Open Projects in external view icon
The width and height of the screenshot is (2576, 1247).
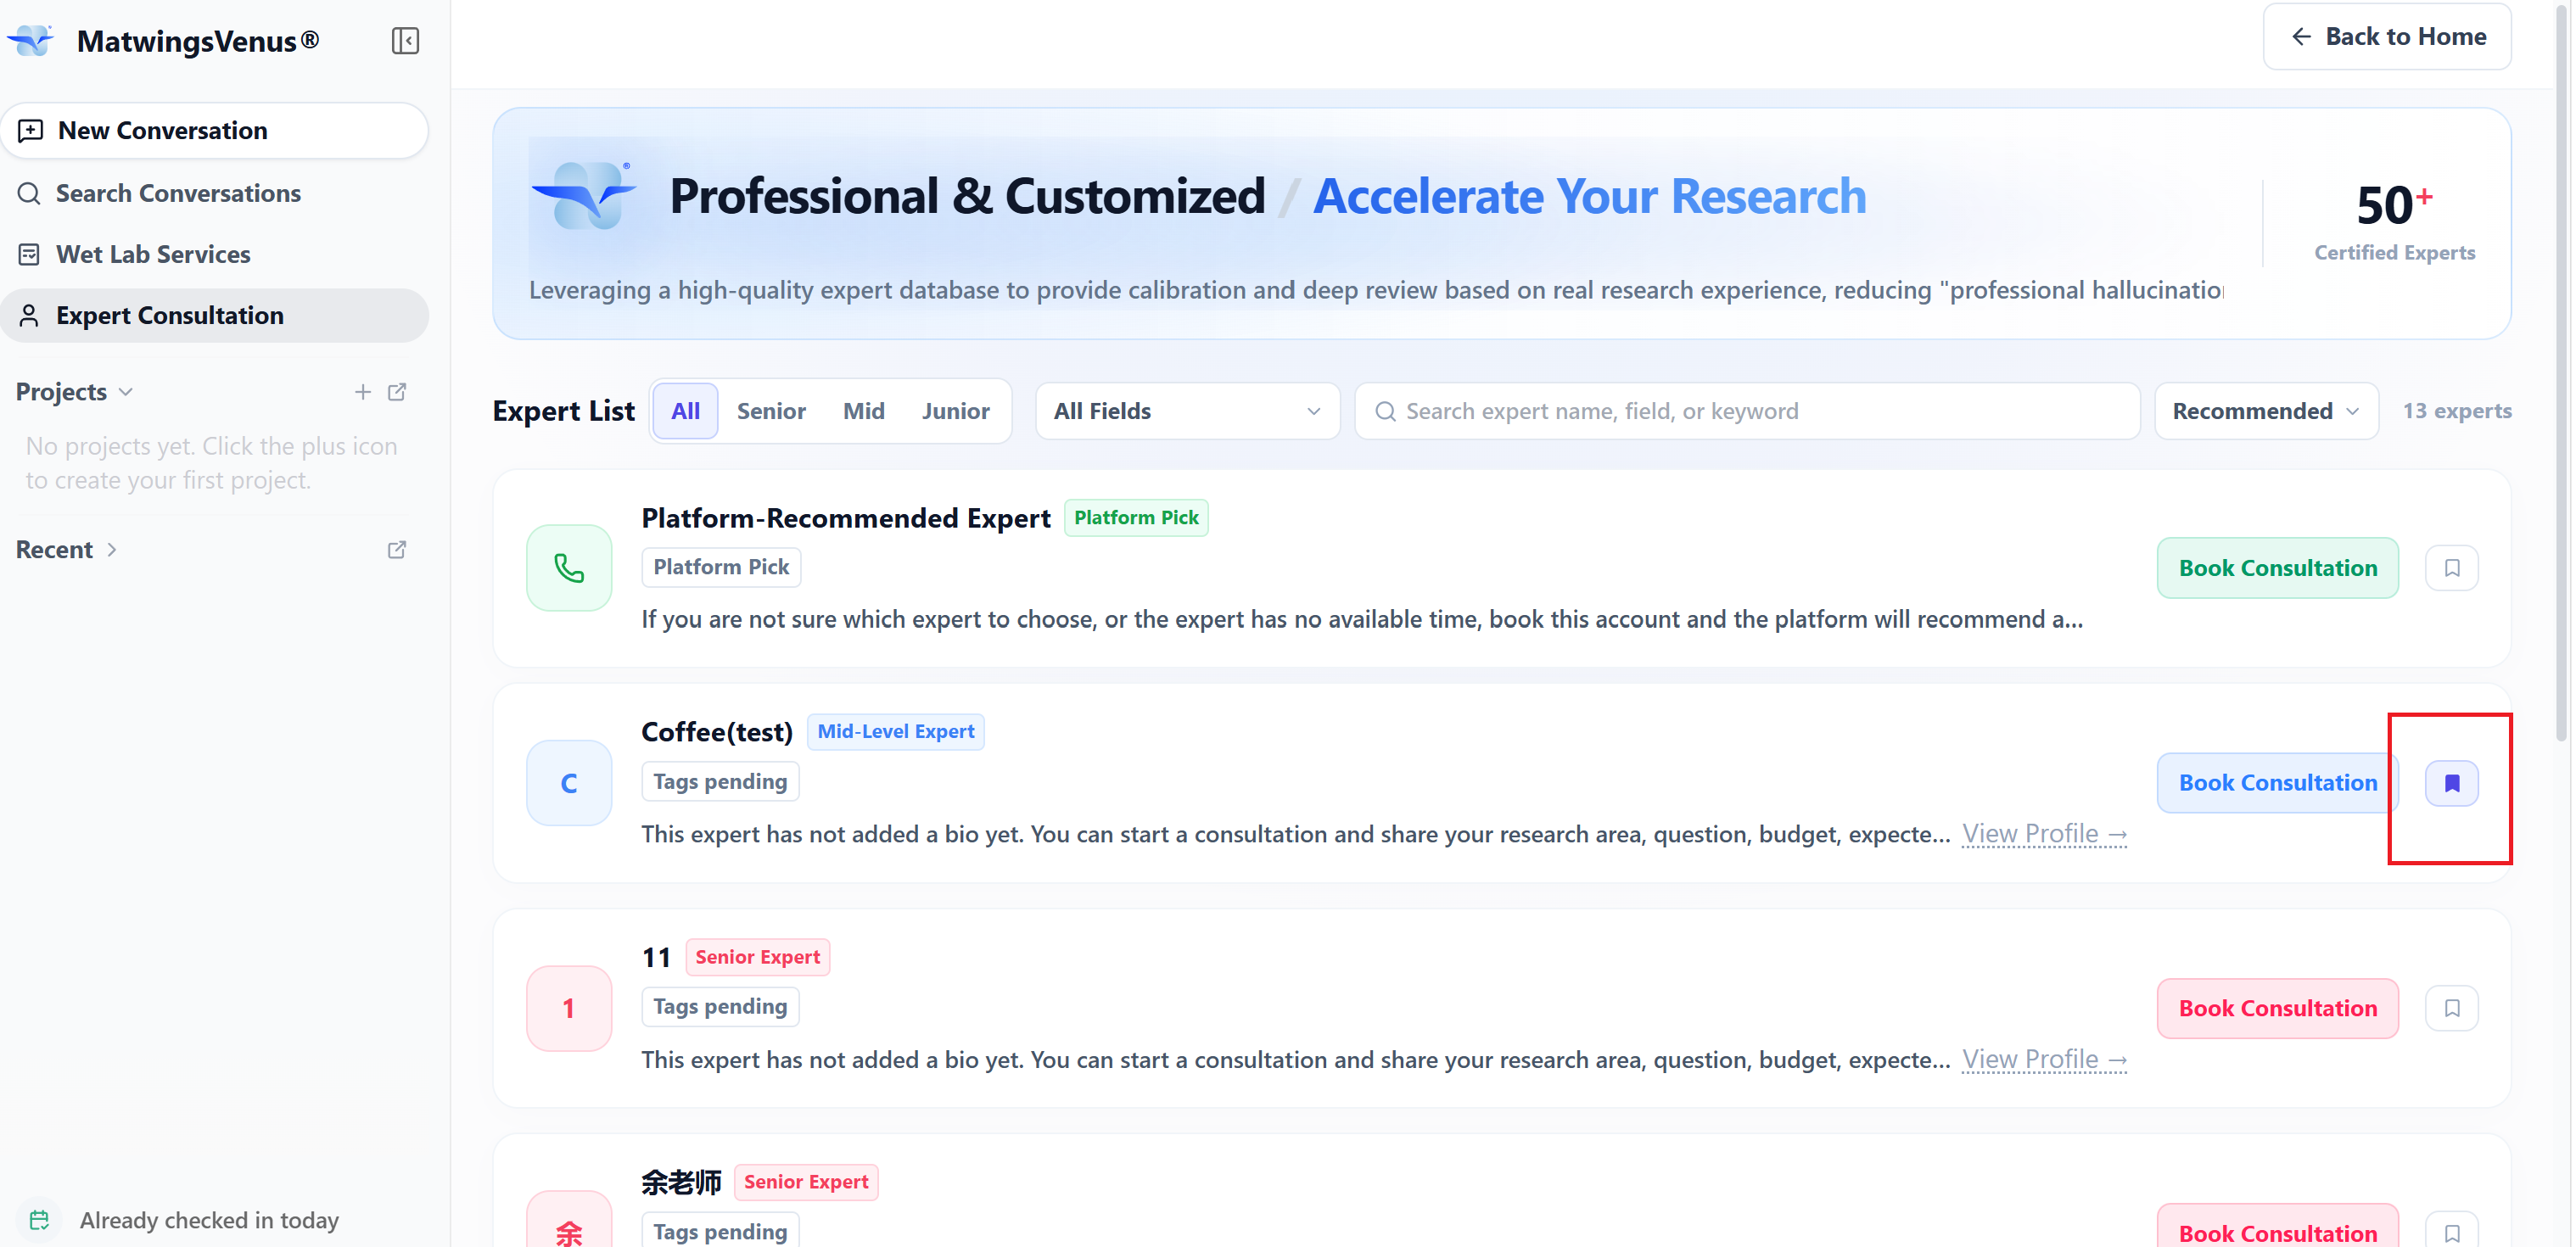[397, 392]
